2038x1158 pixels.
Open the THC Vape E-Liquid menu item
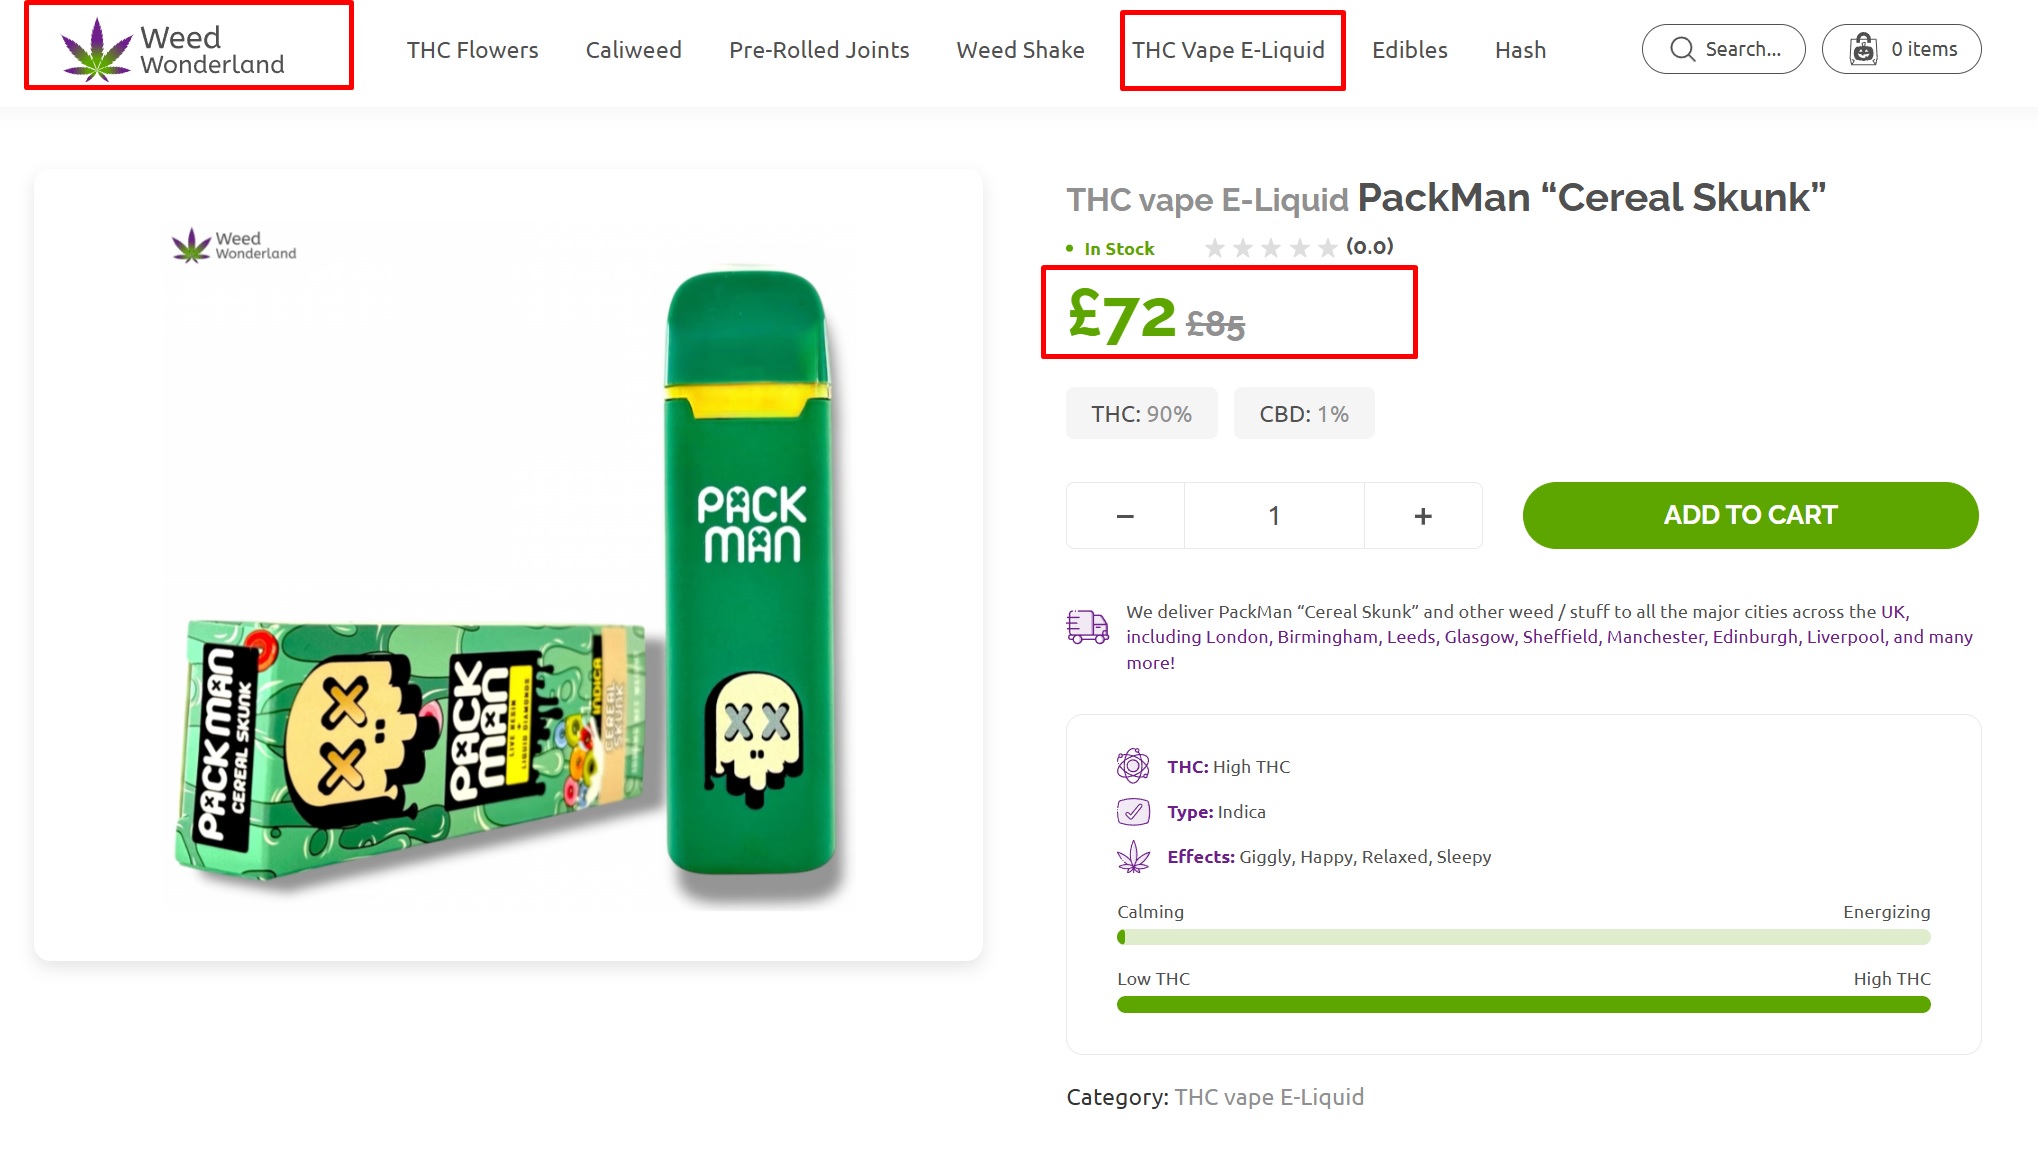tap(1228, 50)
